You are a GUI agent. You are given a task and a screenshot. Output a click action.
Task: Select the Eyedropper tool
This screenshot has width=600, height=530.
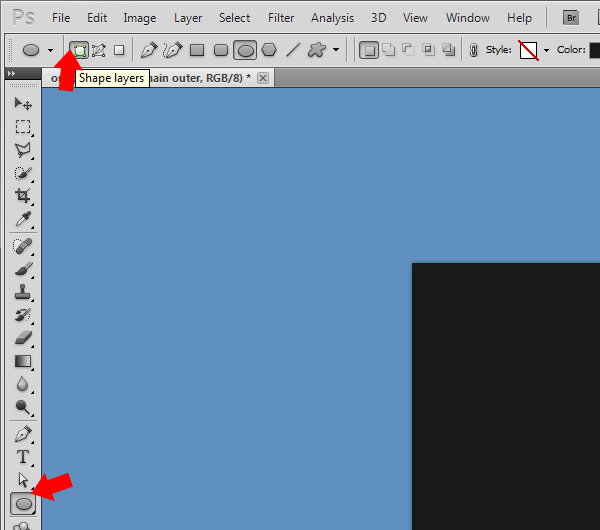[x=23, y=219]
